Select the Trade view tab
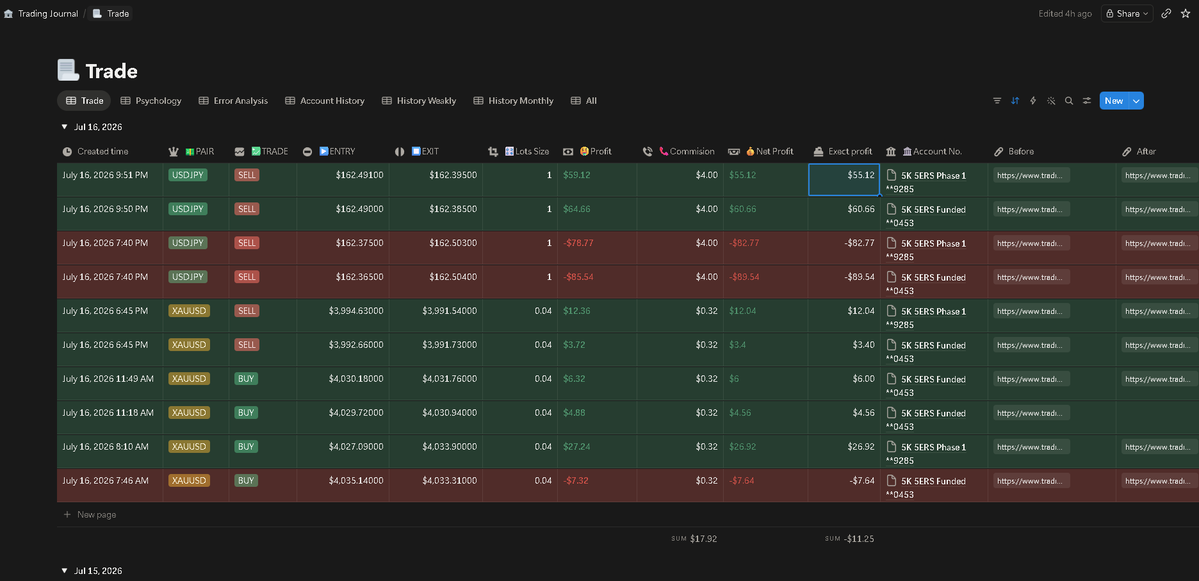Image resolution: width=1199 pixels, height=581 pixels. 84,101
